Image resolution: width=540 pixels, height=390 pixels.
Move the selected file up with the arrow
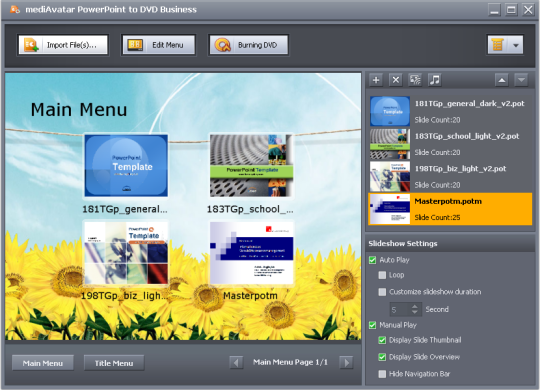[502, 80]
